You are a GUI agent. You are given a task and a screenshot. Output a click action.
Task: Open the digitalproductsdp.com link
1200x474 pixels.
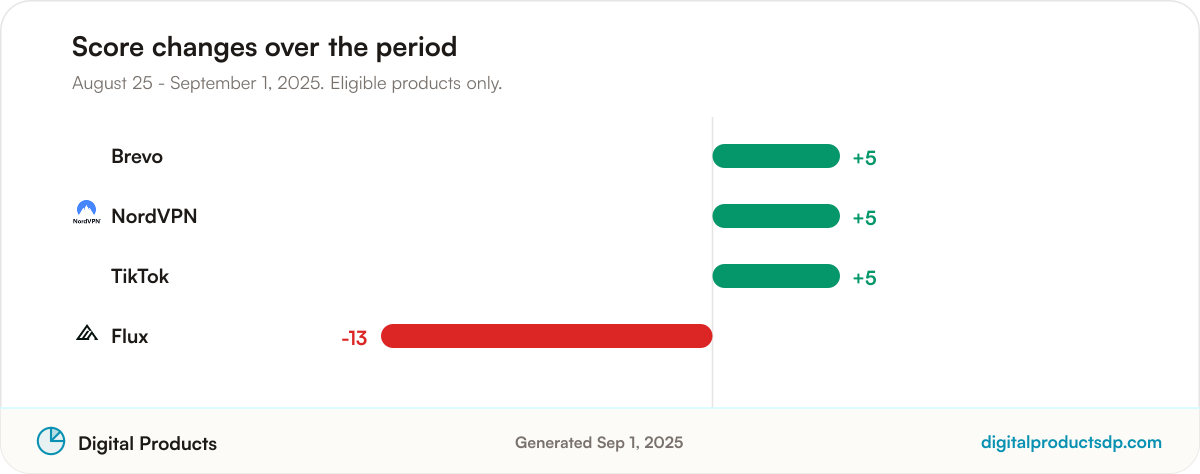coord(1071,443)
